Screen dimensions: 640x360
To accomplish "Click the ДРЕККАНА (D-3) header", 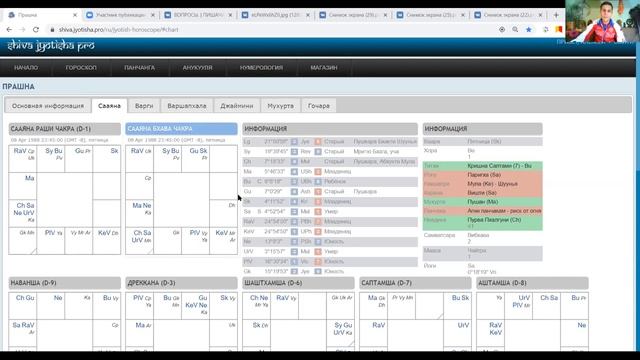I will [181, 283].
